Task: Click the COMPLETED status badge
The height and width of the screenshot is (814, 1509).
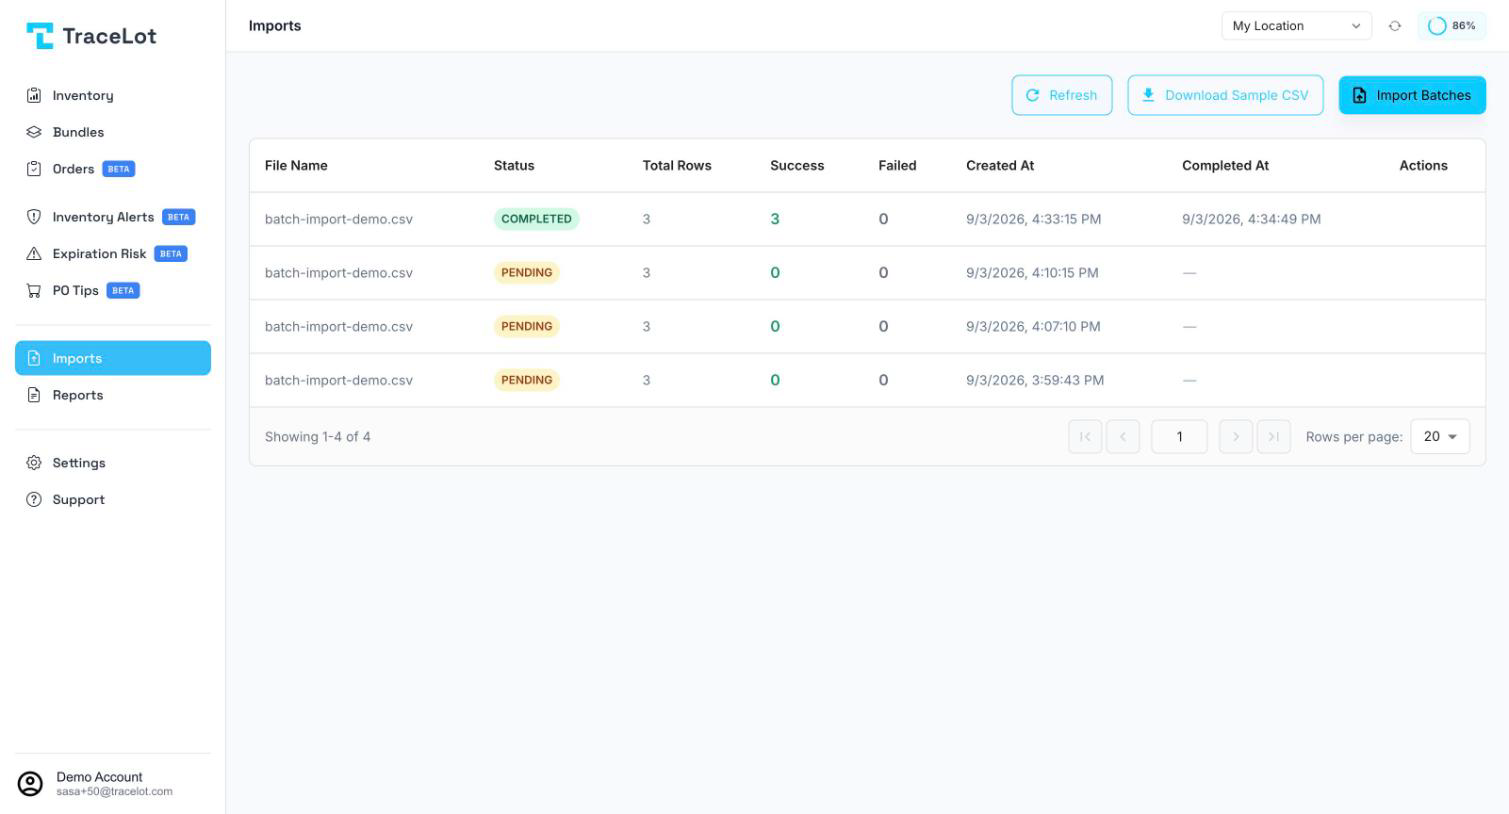Action: tap(536, 219)
